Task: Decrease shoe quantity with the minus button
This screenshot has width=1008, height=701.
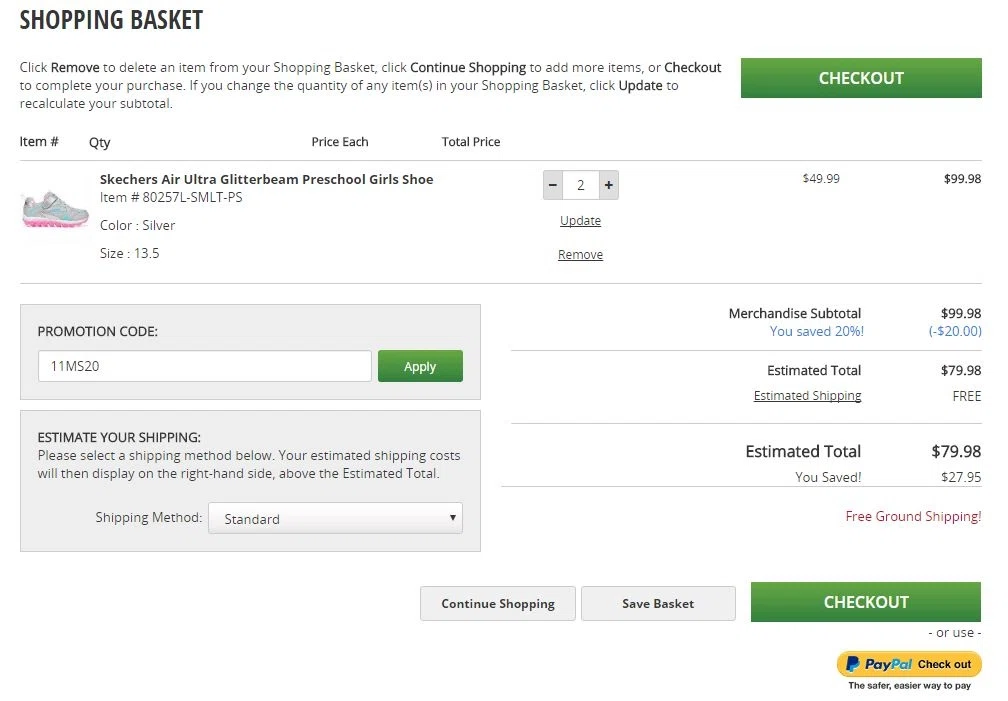Action: (x=553, y=185)
